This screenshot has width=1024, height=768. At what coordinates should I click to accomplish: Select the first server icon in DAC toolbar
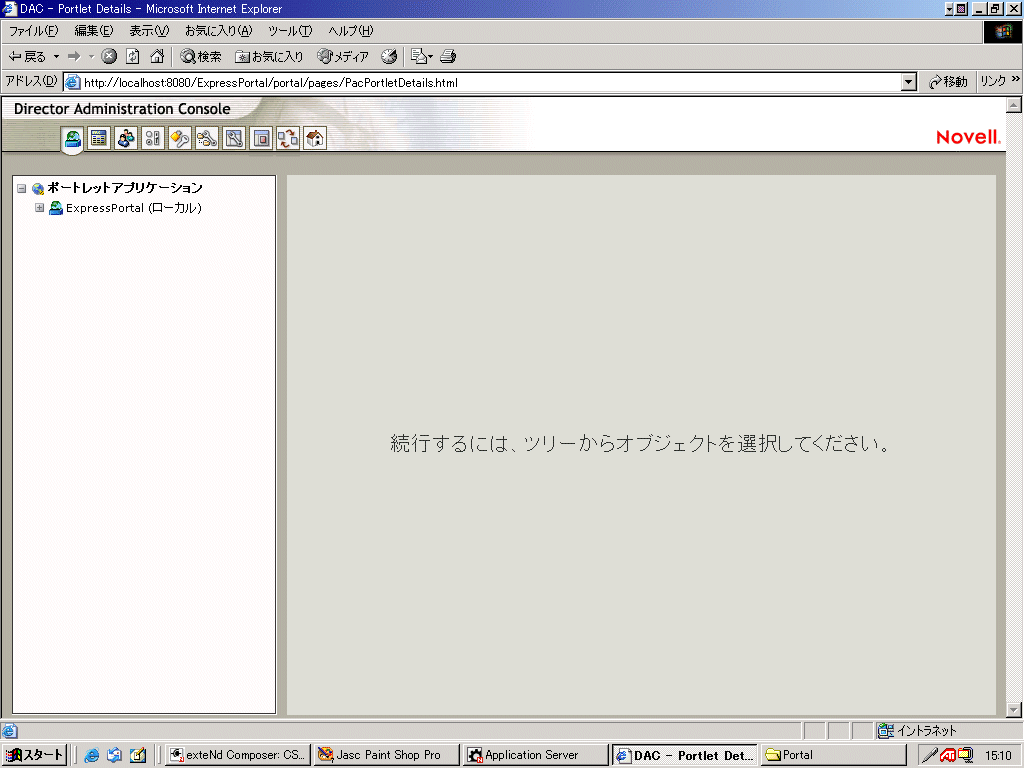pos(72,138)
